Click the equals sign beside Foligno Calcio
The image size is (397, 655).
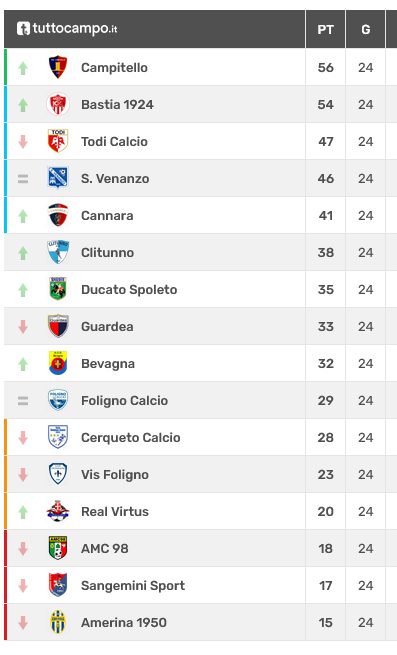23,401
